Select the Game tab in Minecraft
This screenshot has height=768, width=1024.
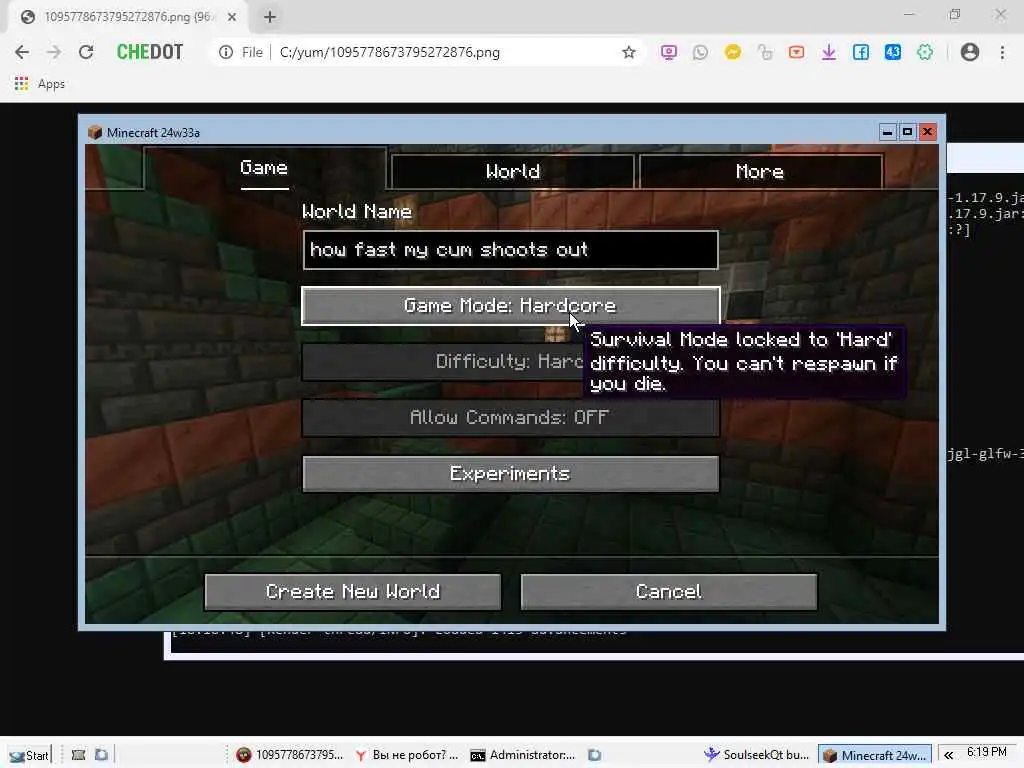pos(264,168)
